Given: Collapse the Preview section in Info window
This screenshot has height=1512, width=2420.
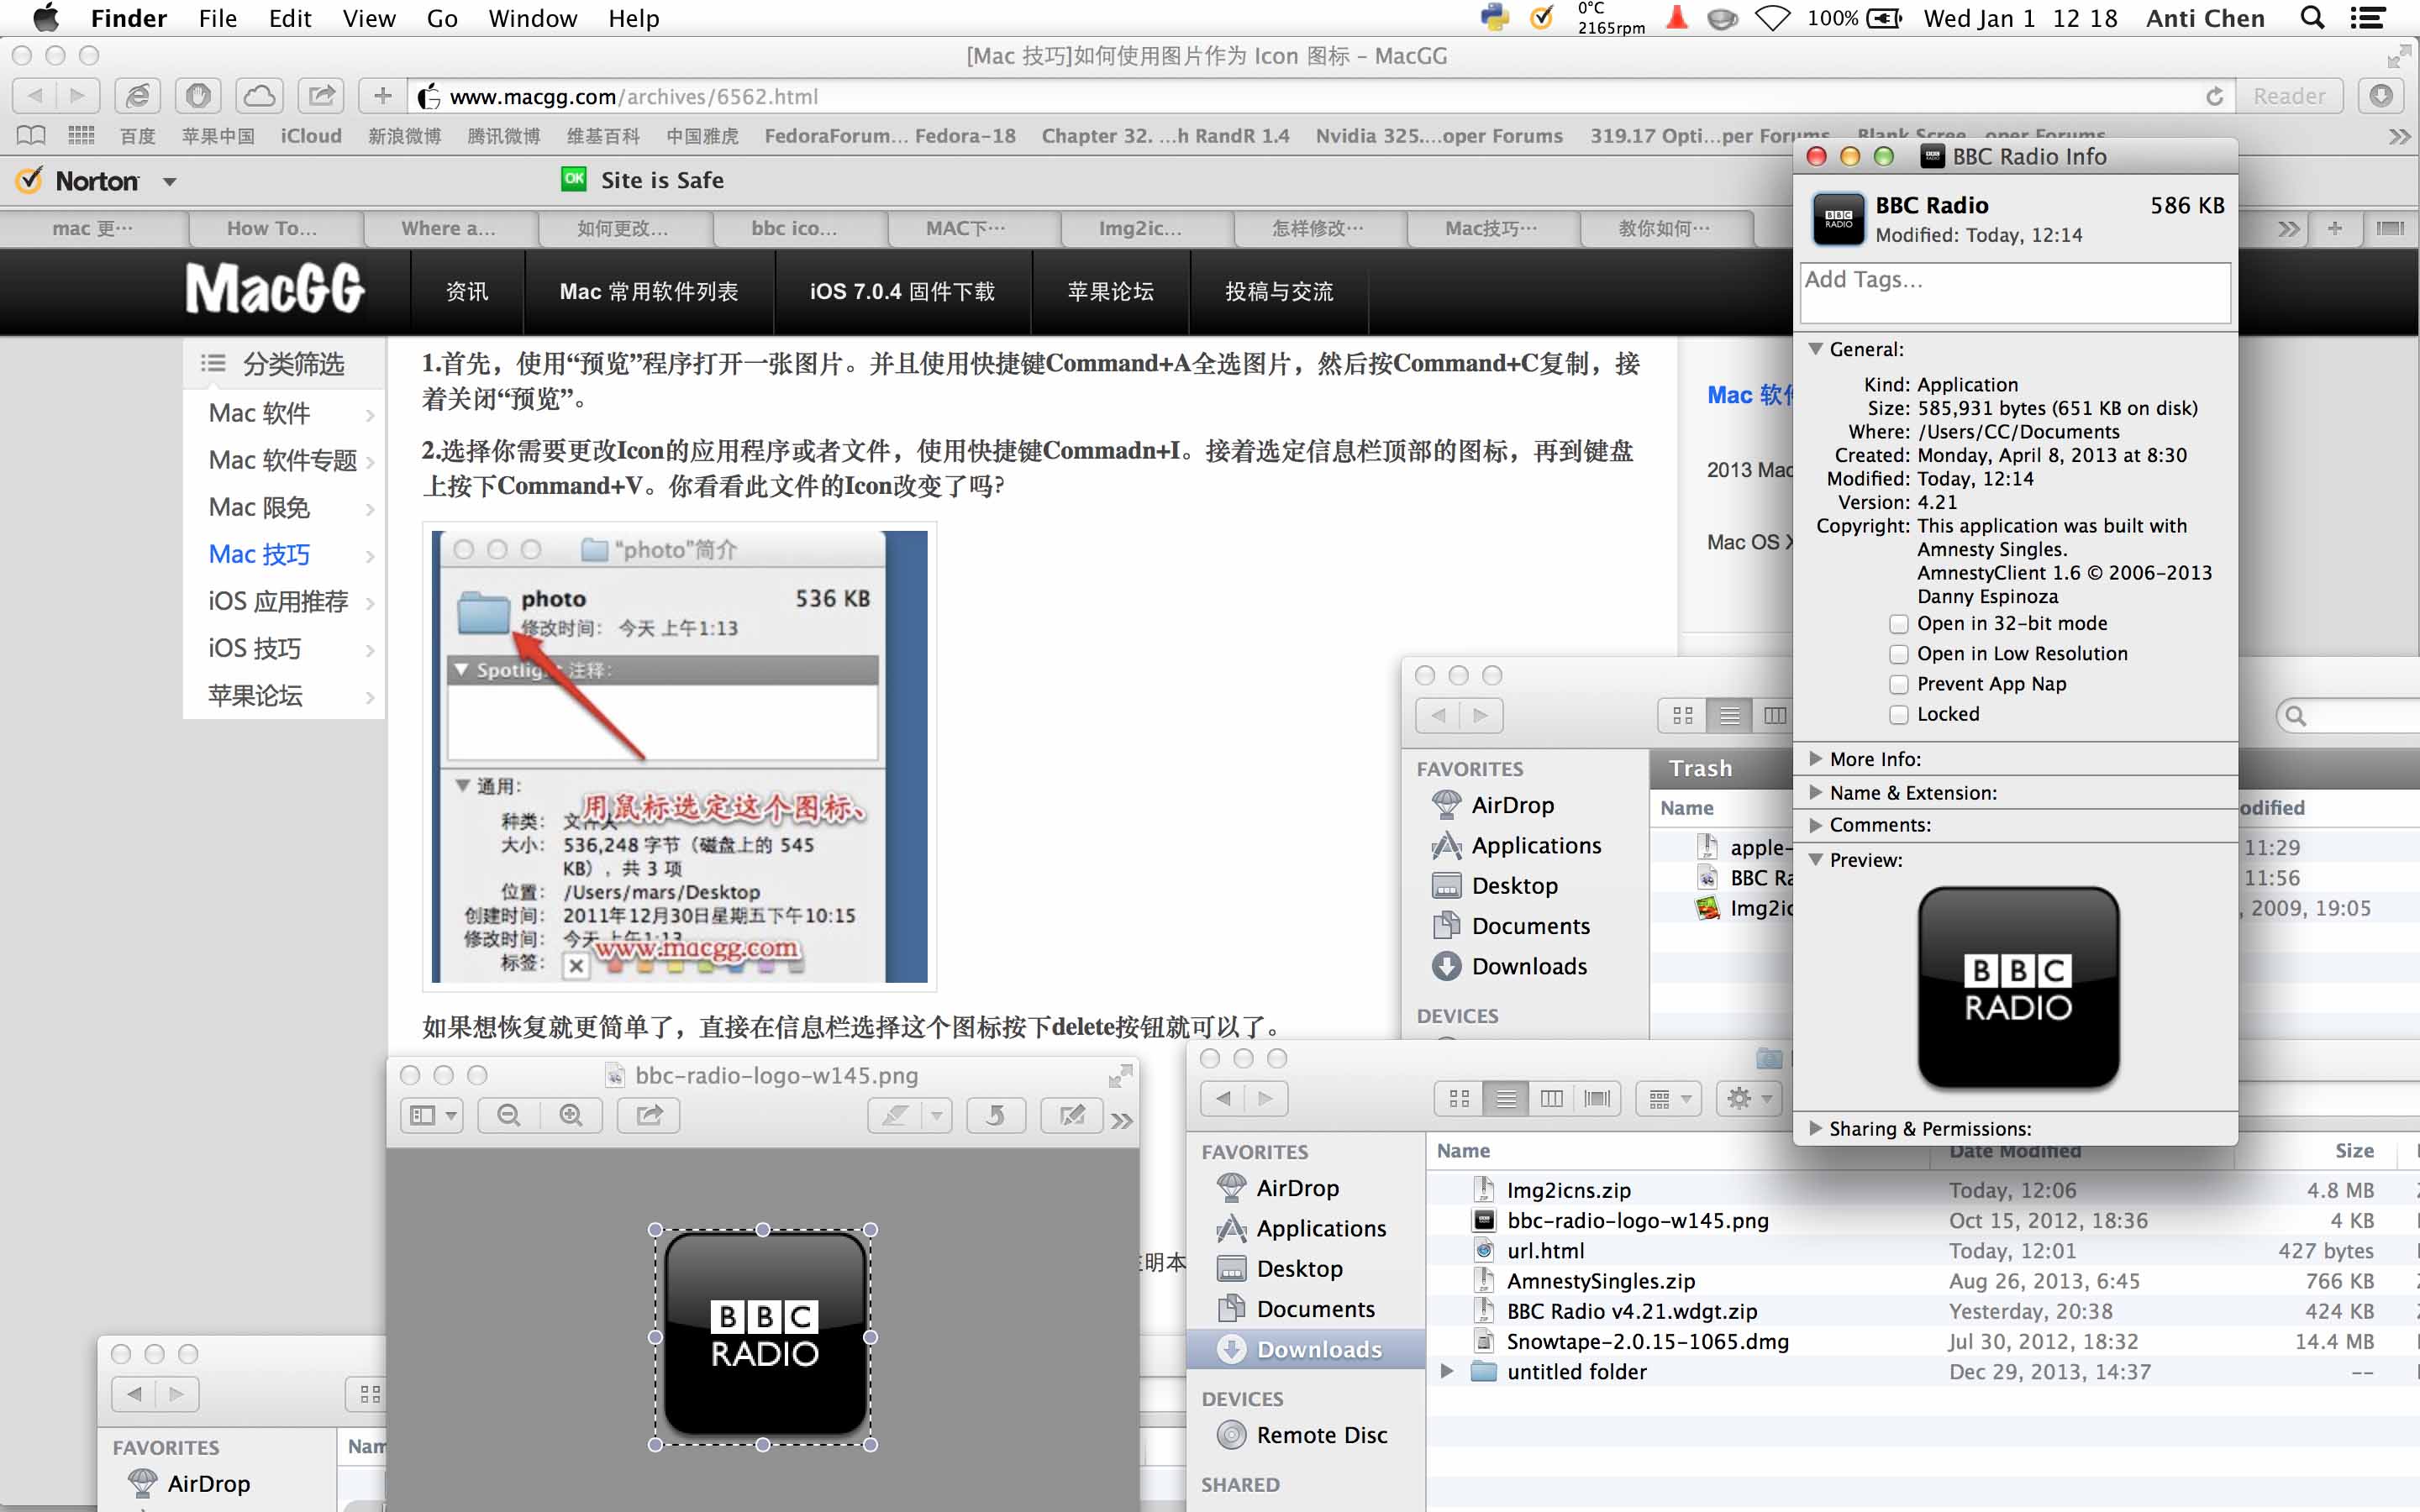Looking at the screenshot, I should click(x=1815, y=860).
